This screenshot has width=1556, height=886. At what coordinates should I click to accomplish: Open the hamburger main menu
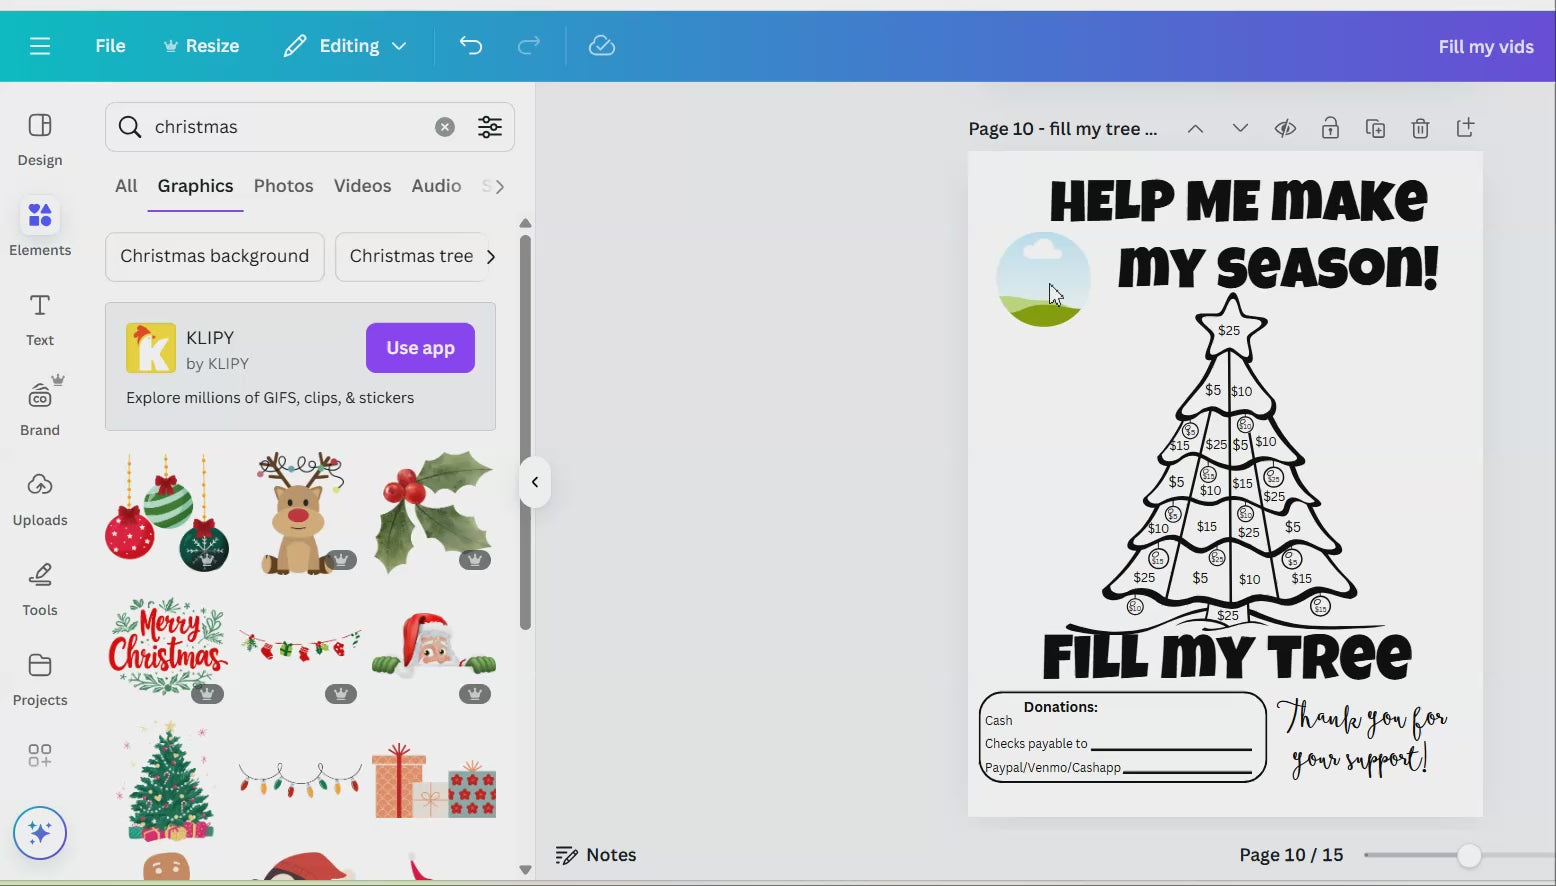pos(40,46)
